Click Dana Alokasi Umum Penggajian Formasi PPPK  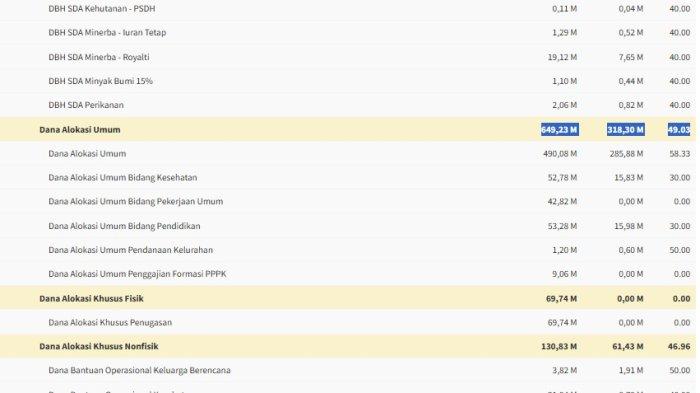point(137,274)
